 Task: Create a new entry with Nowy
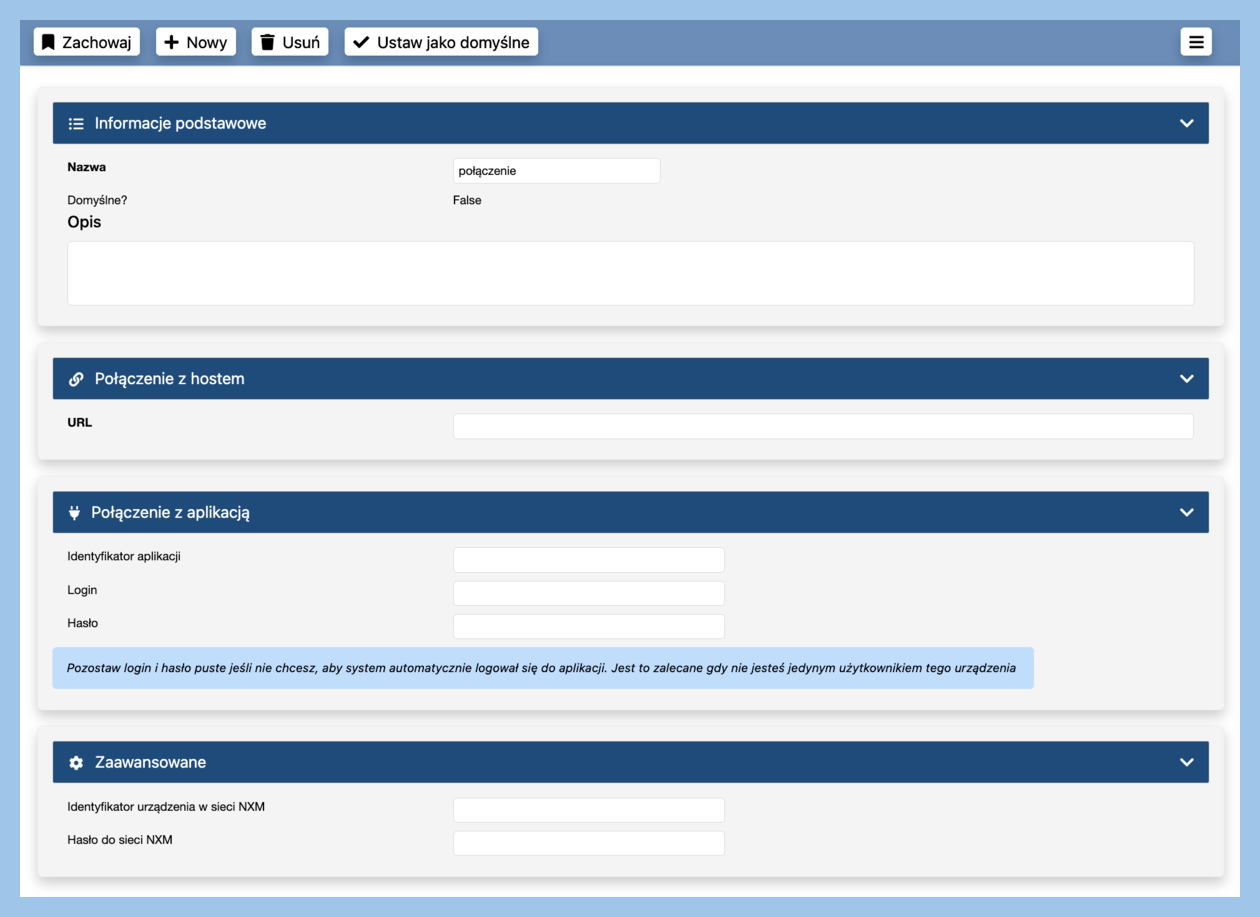[196, 42]
